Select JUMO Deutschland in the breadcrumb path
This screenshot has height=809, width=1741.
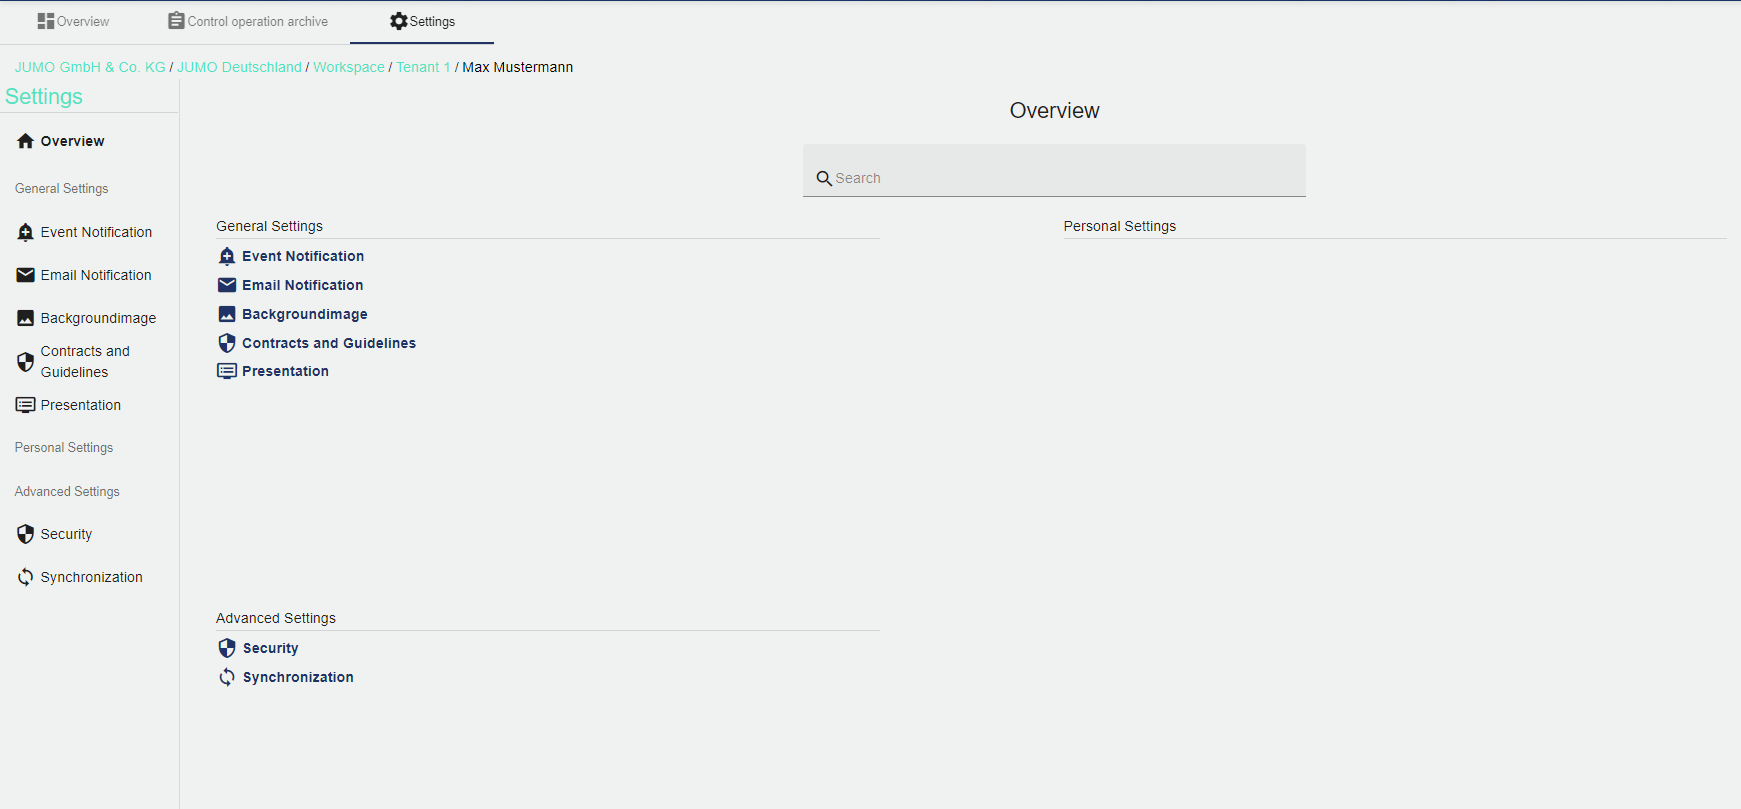[239, 67]
